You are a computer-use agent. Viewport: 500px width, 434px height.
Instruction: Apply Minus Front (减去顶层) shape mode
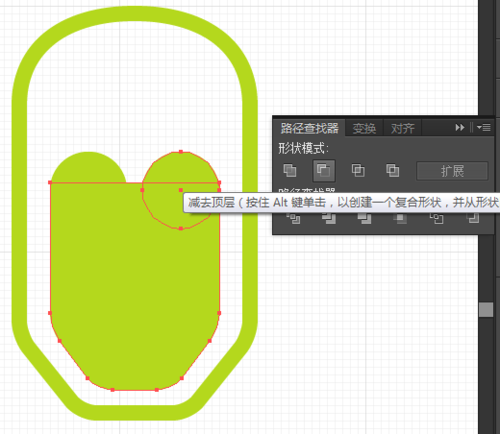324,171
